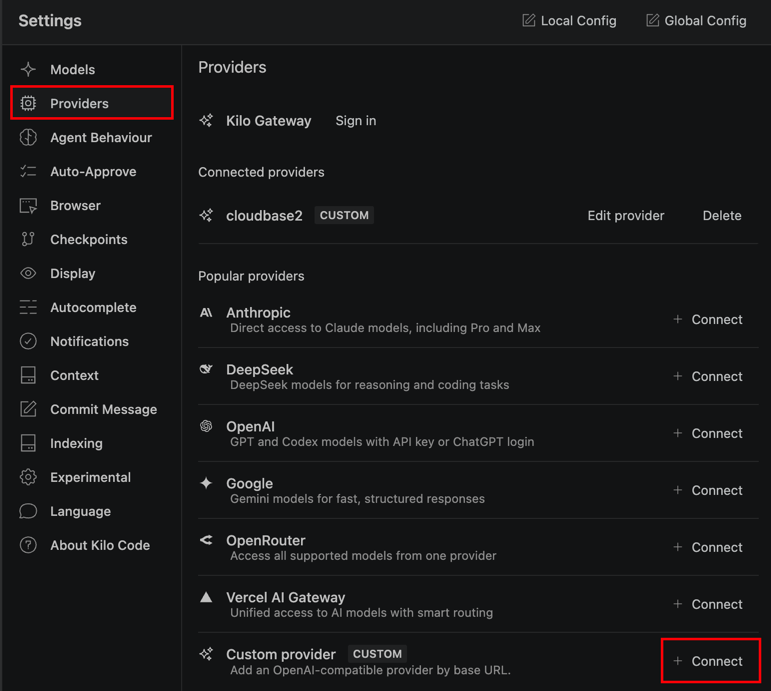Open the Browser settings section

92,206
